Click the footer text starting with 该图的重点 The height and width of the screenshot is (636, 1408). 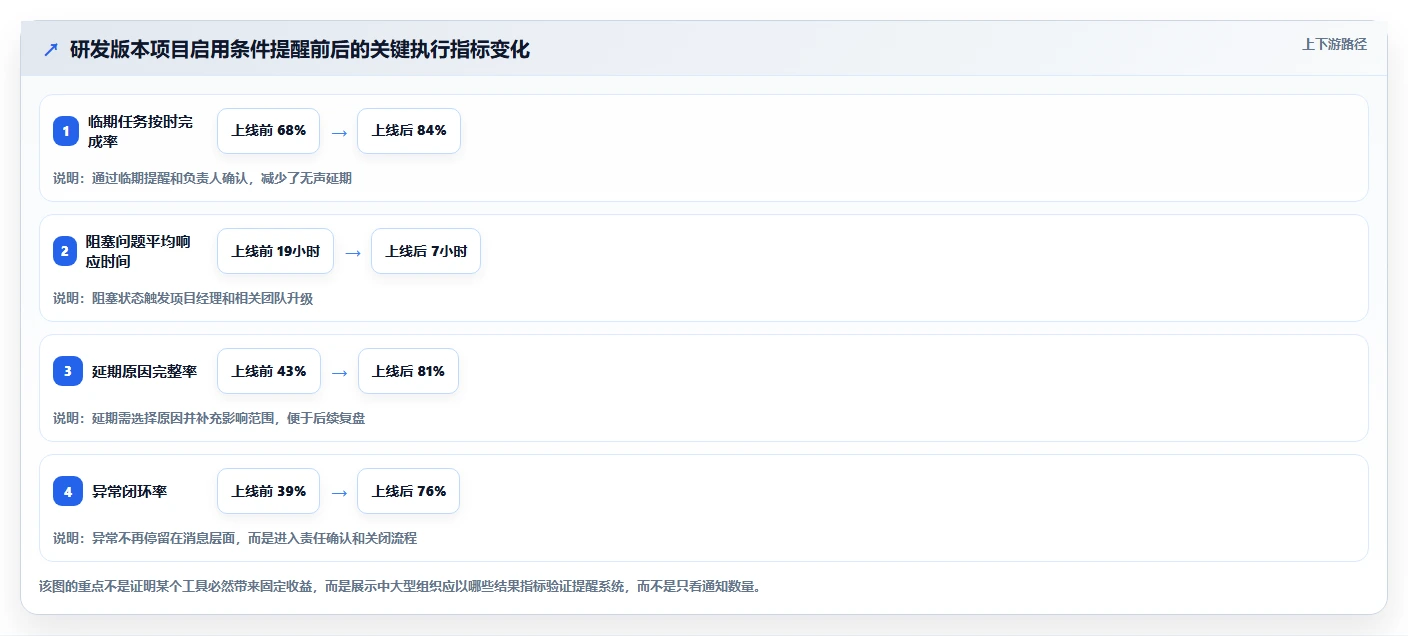point(400,586)
